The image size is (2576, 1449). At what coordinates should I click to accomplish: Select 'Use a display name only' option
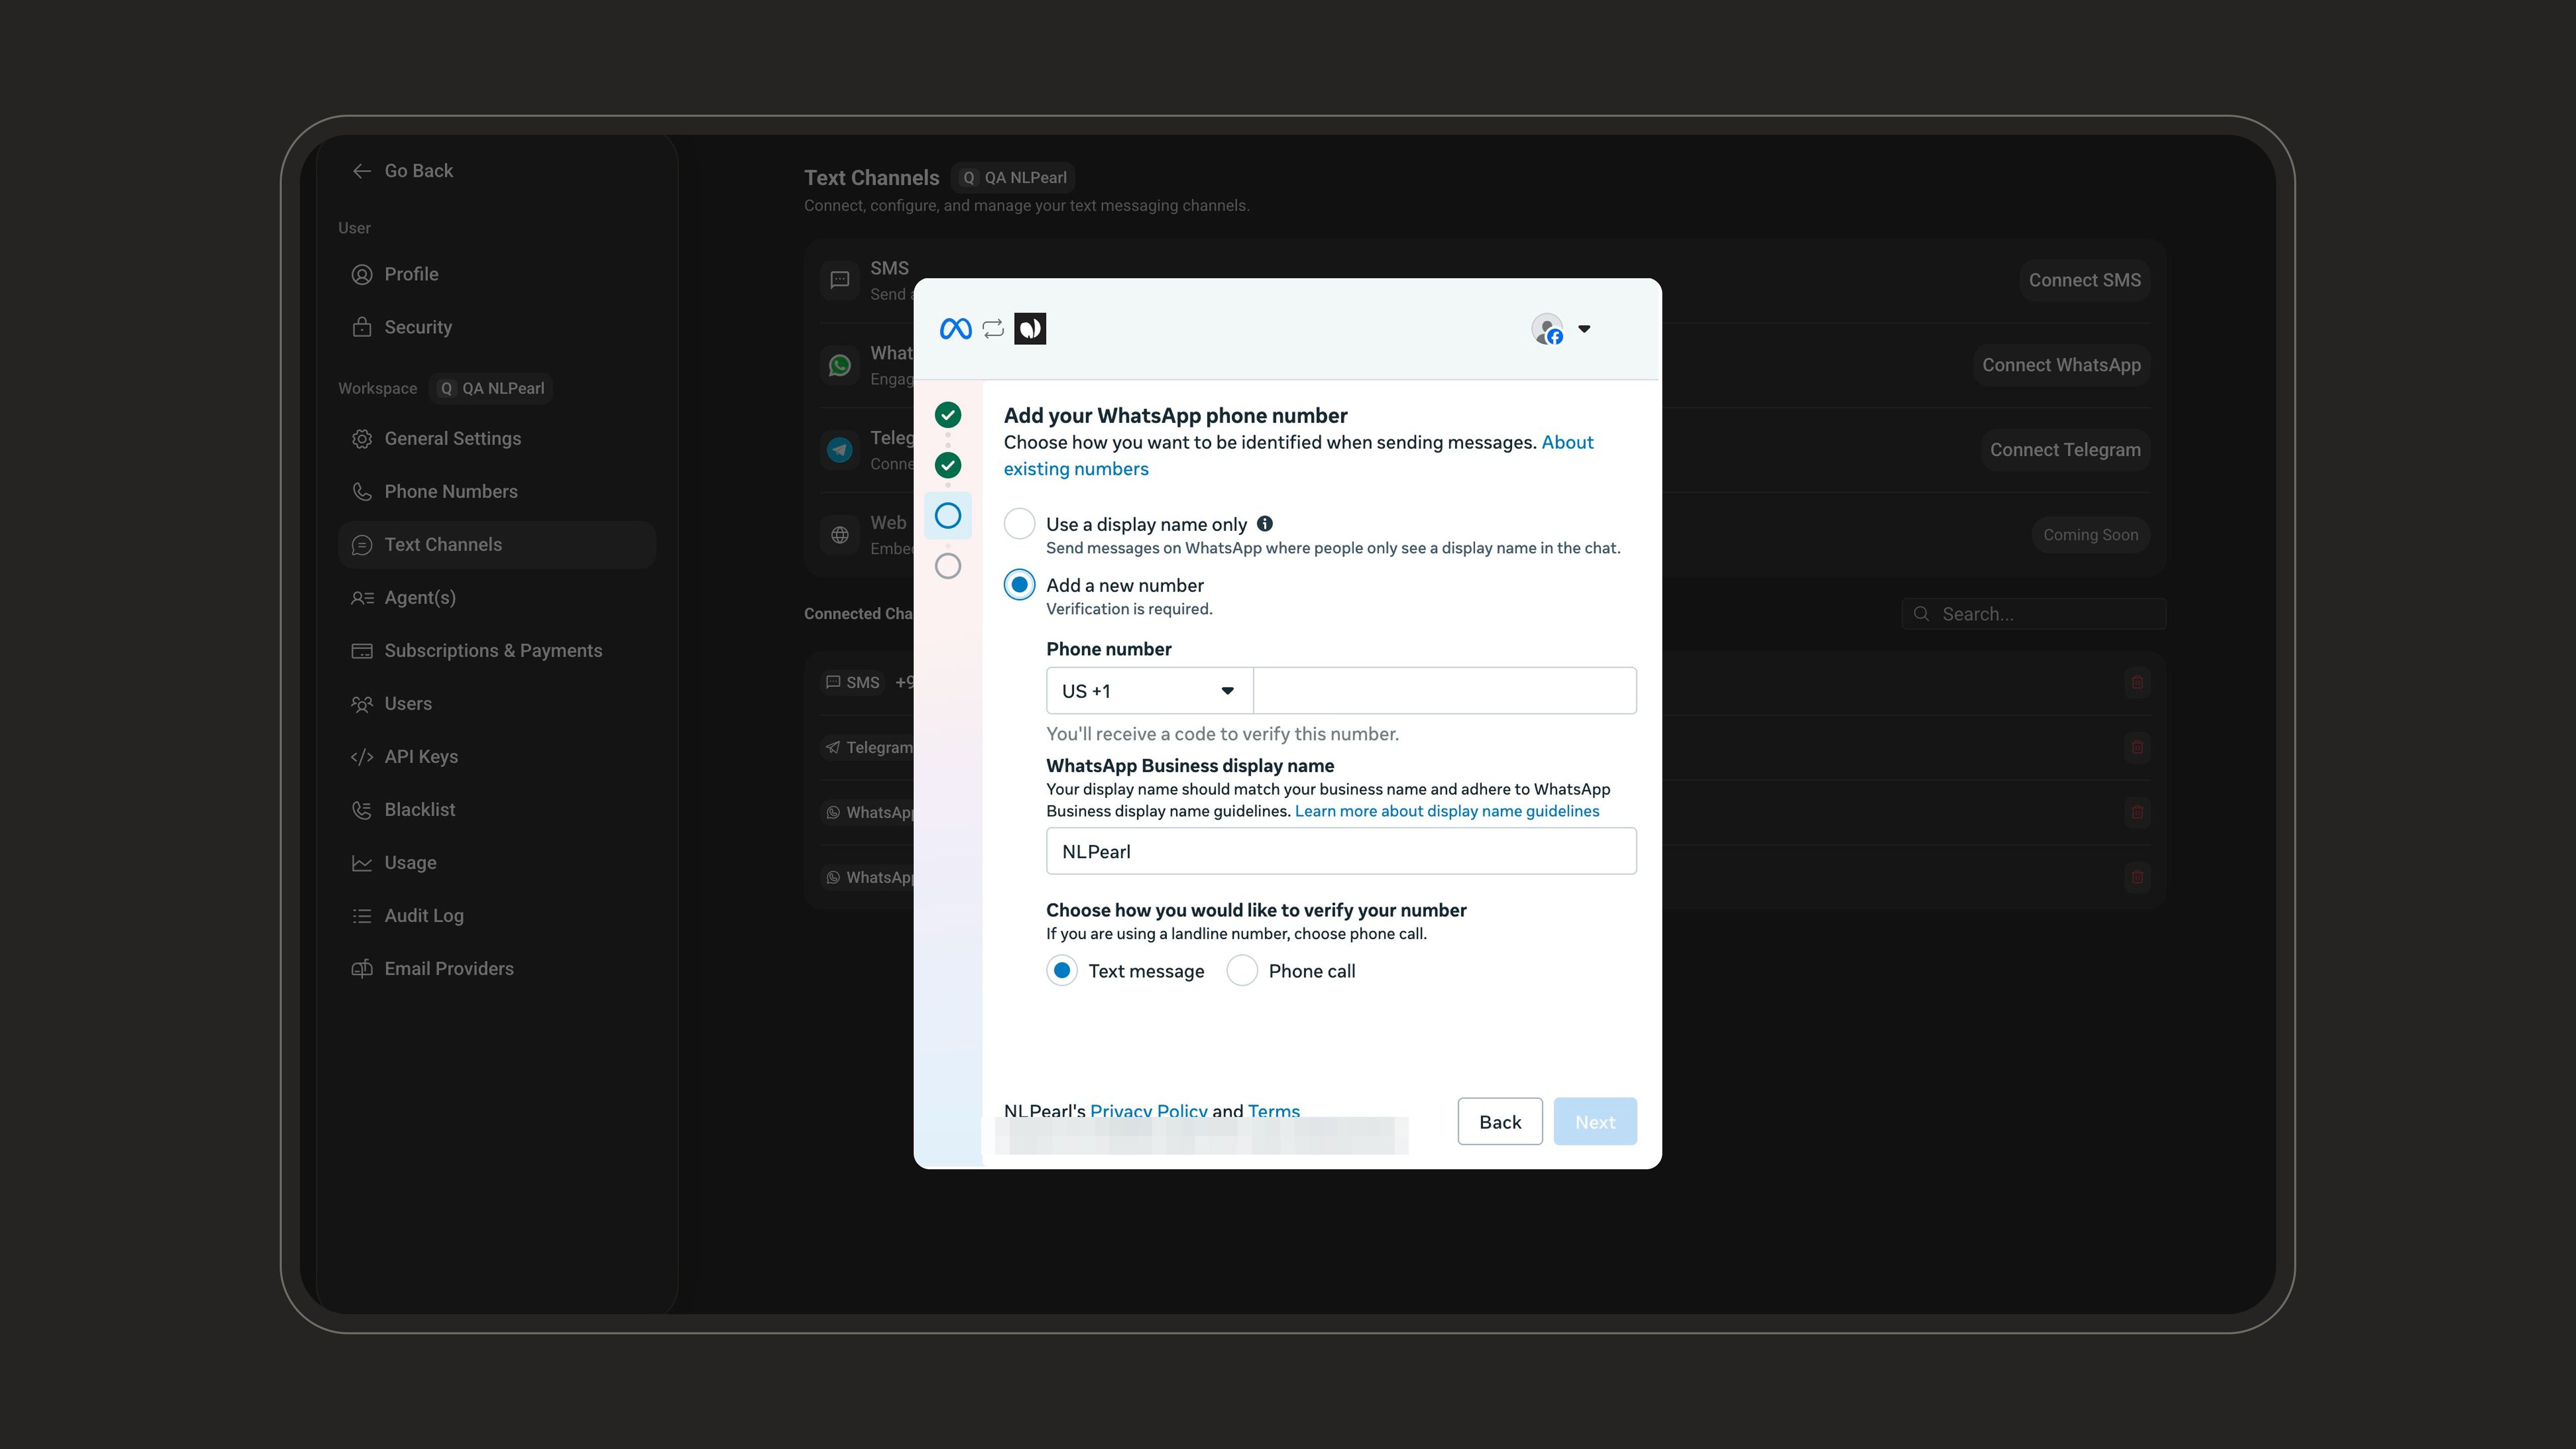click(x=1019, y=523)
